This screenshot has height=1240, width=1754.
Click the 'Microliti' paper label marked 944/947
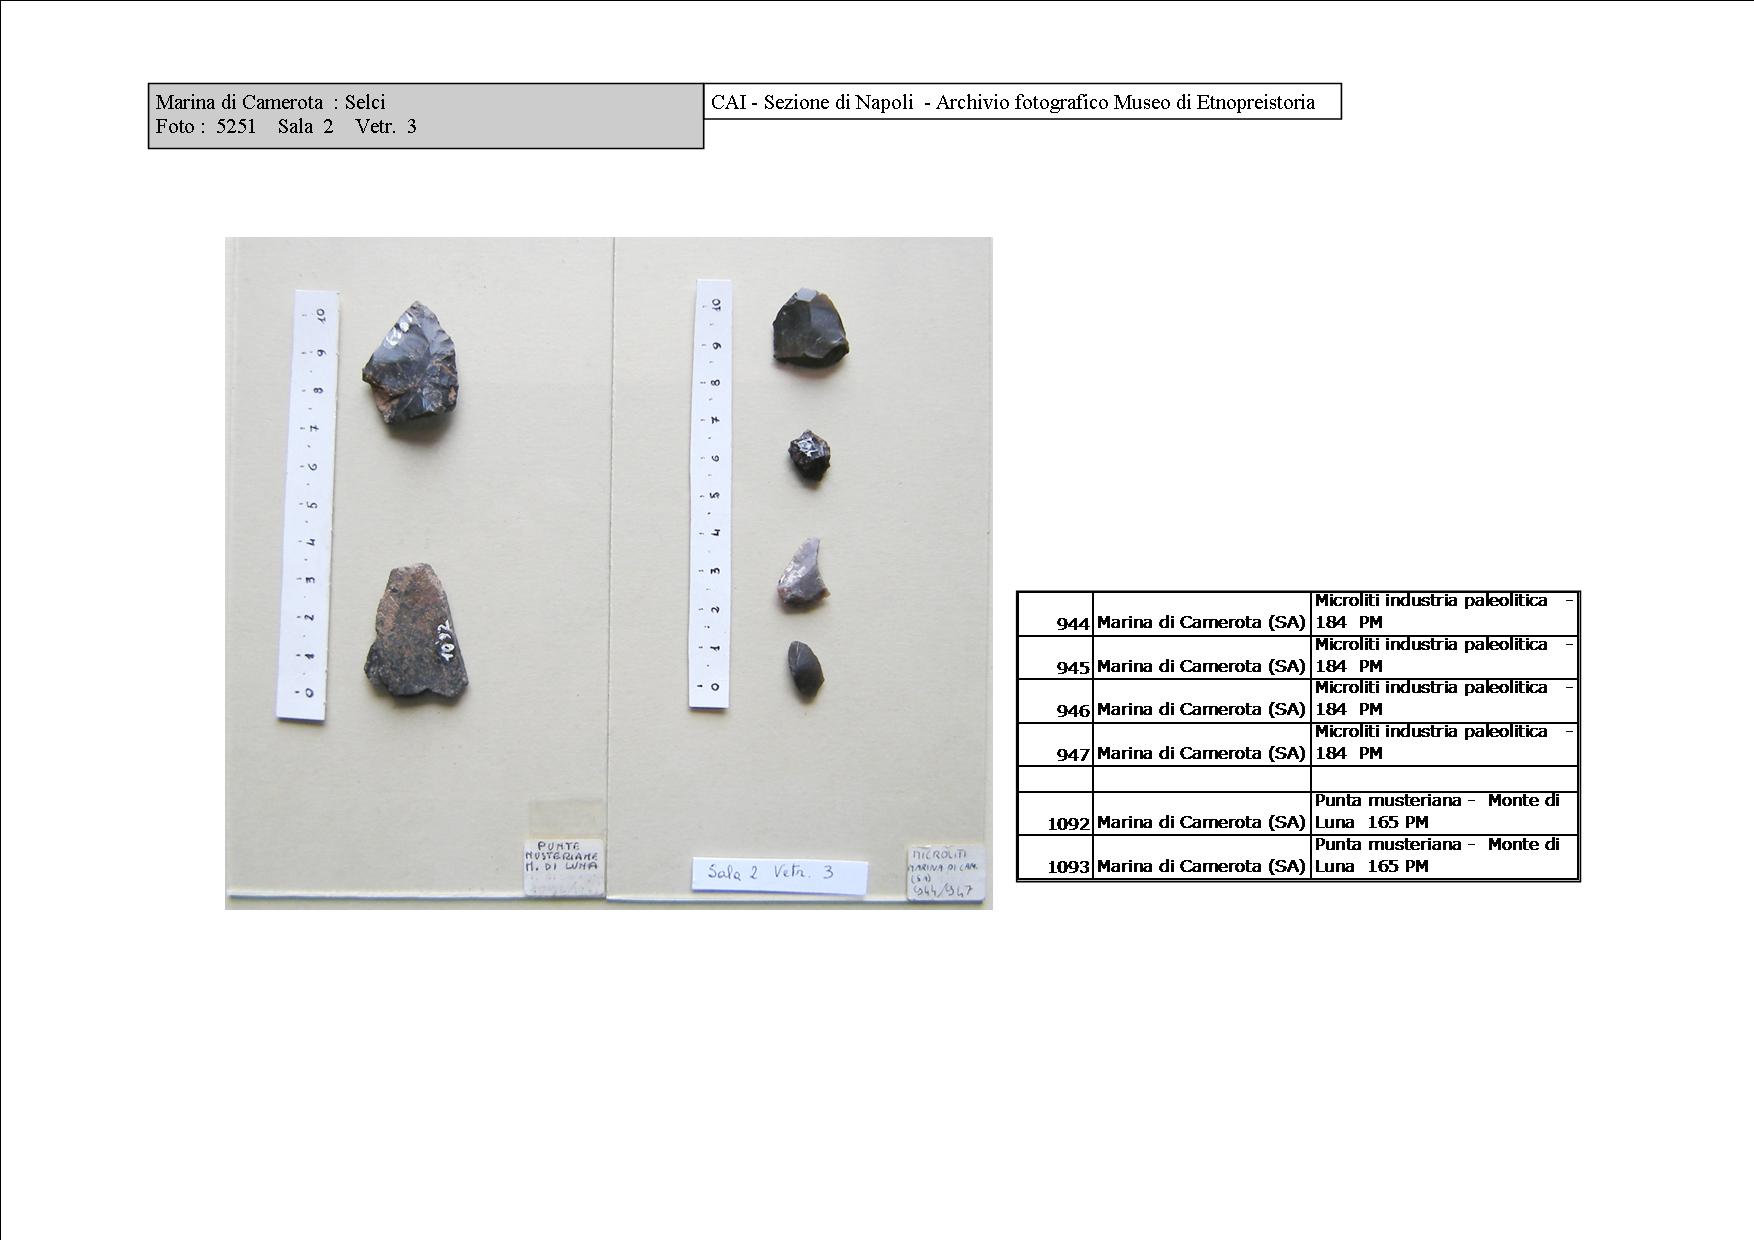point(946,873)
